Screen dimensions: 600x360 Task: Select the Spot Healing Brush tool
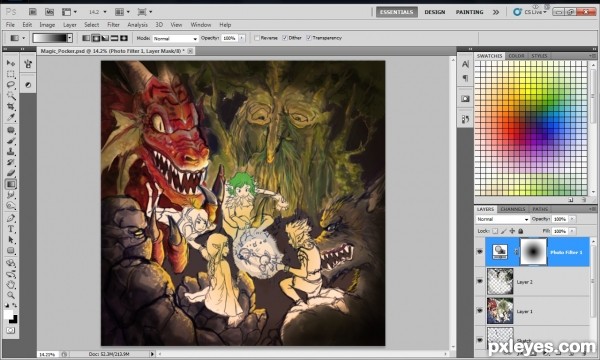(11, 130)
